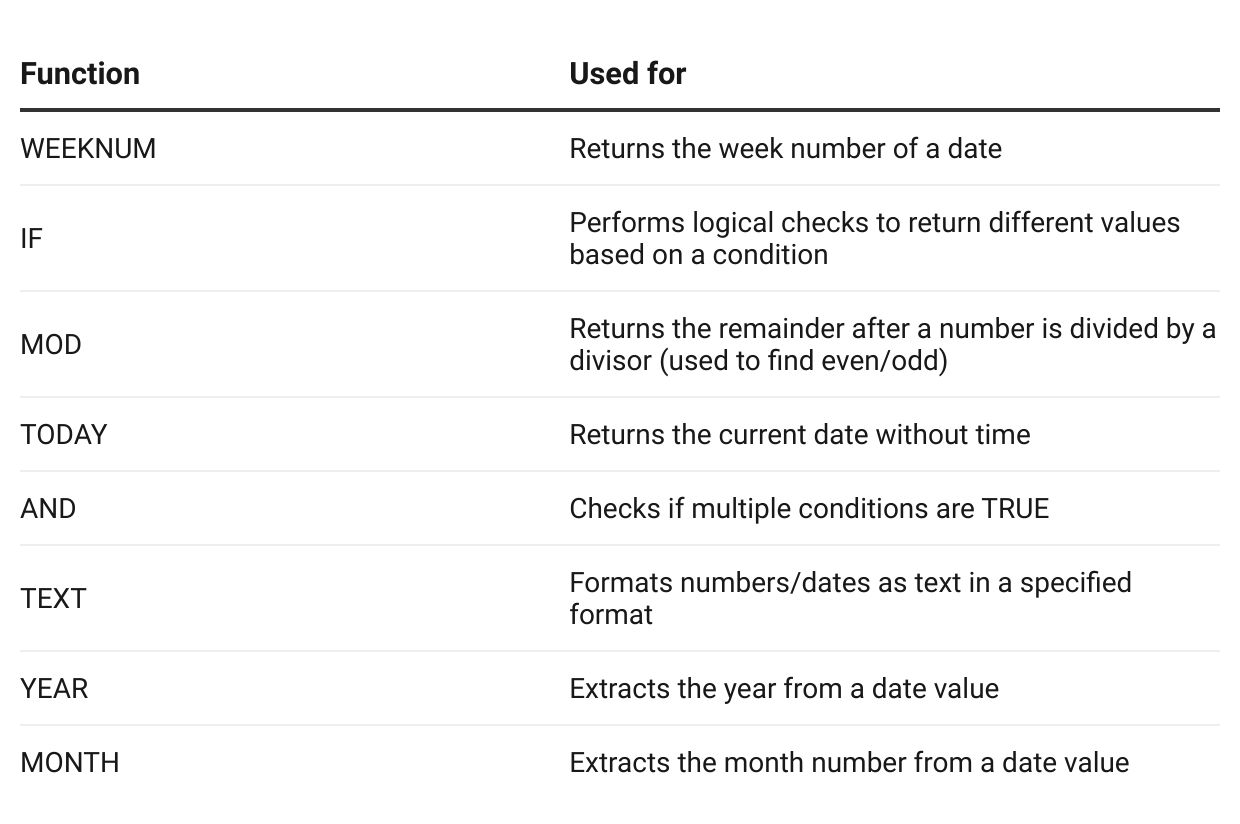Click the Used for column header
Image resolution: width=1240 pixels, height=824 pixels.
[x=627, y=74]
